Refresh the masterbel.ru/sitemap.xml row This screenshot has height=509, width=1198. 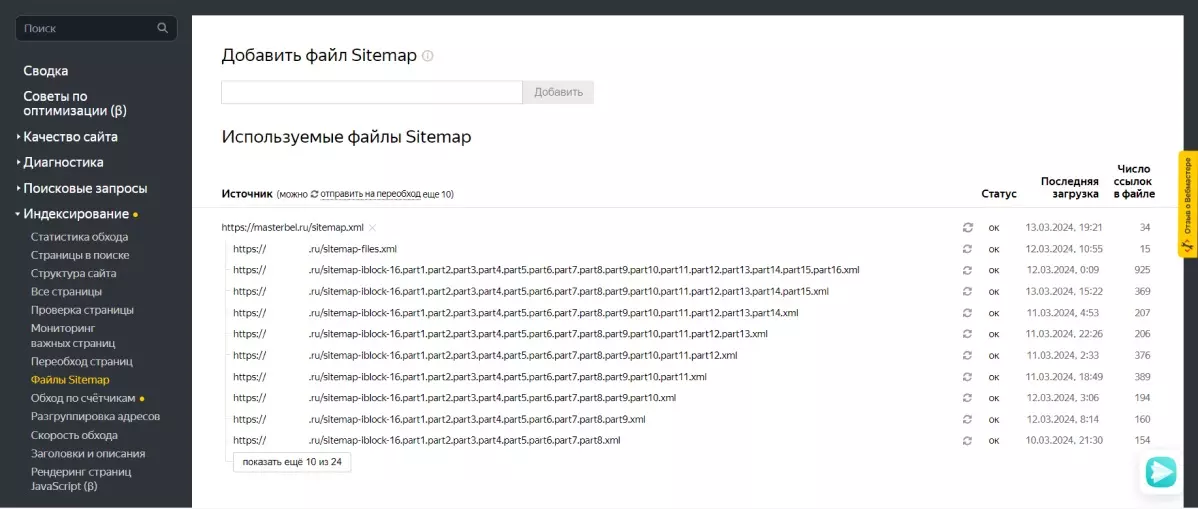967,228
